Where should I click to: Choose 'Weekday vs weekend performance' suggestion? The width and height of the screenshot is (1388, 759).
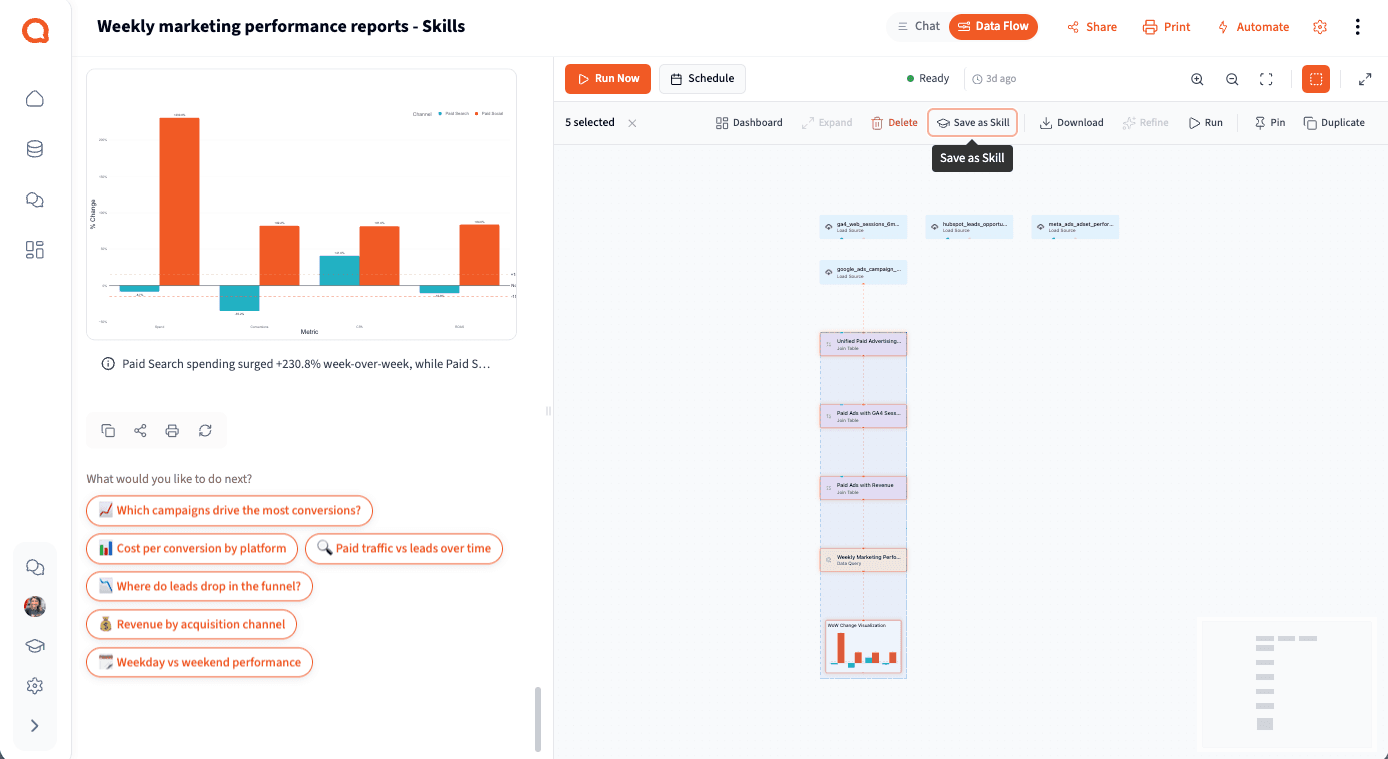point(200,662)
